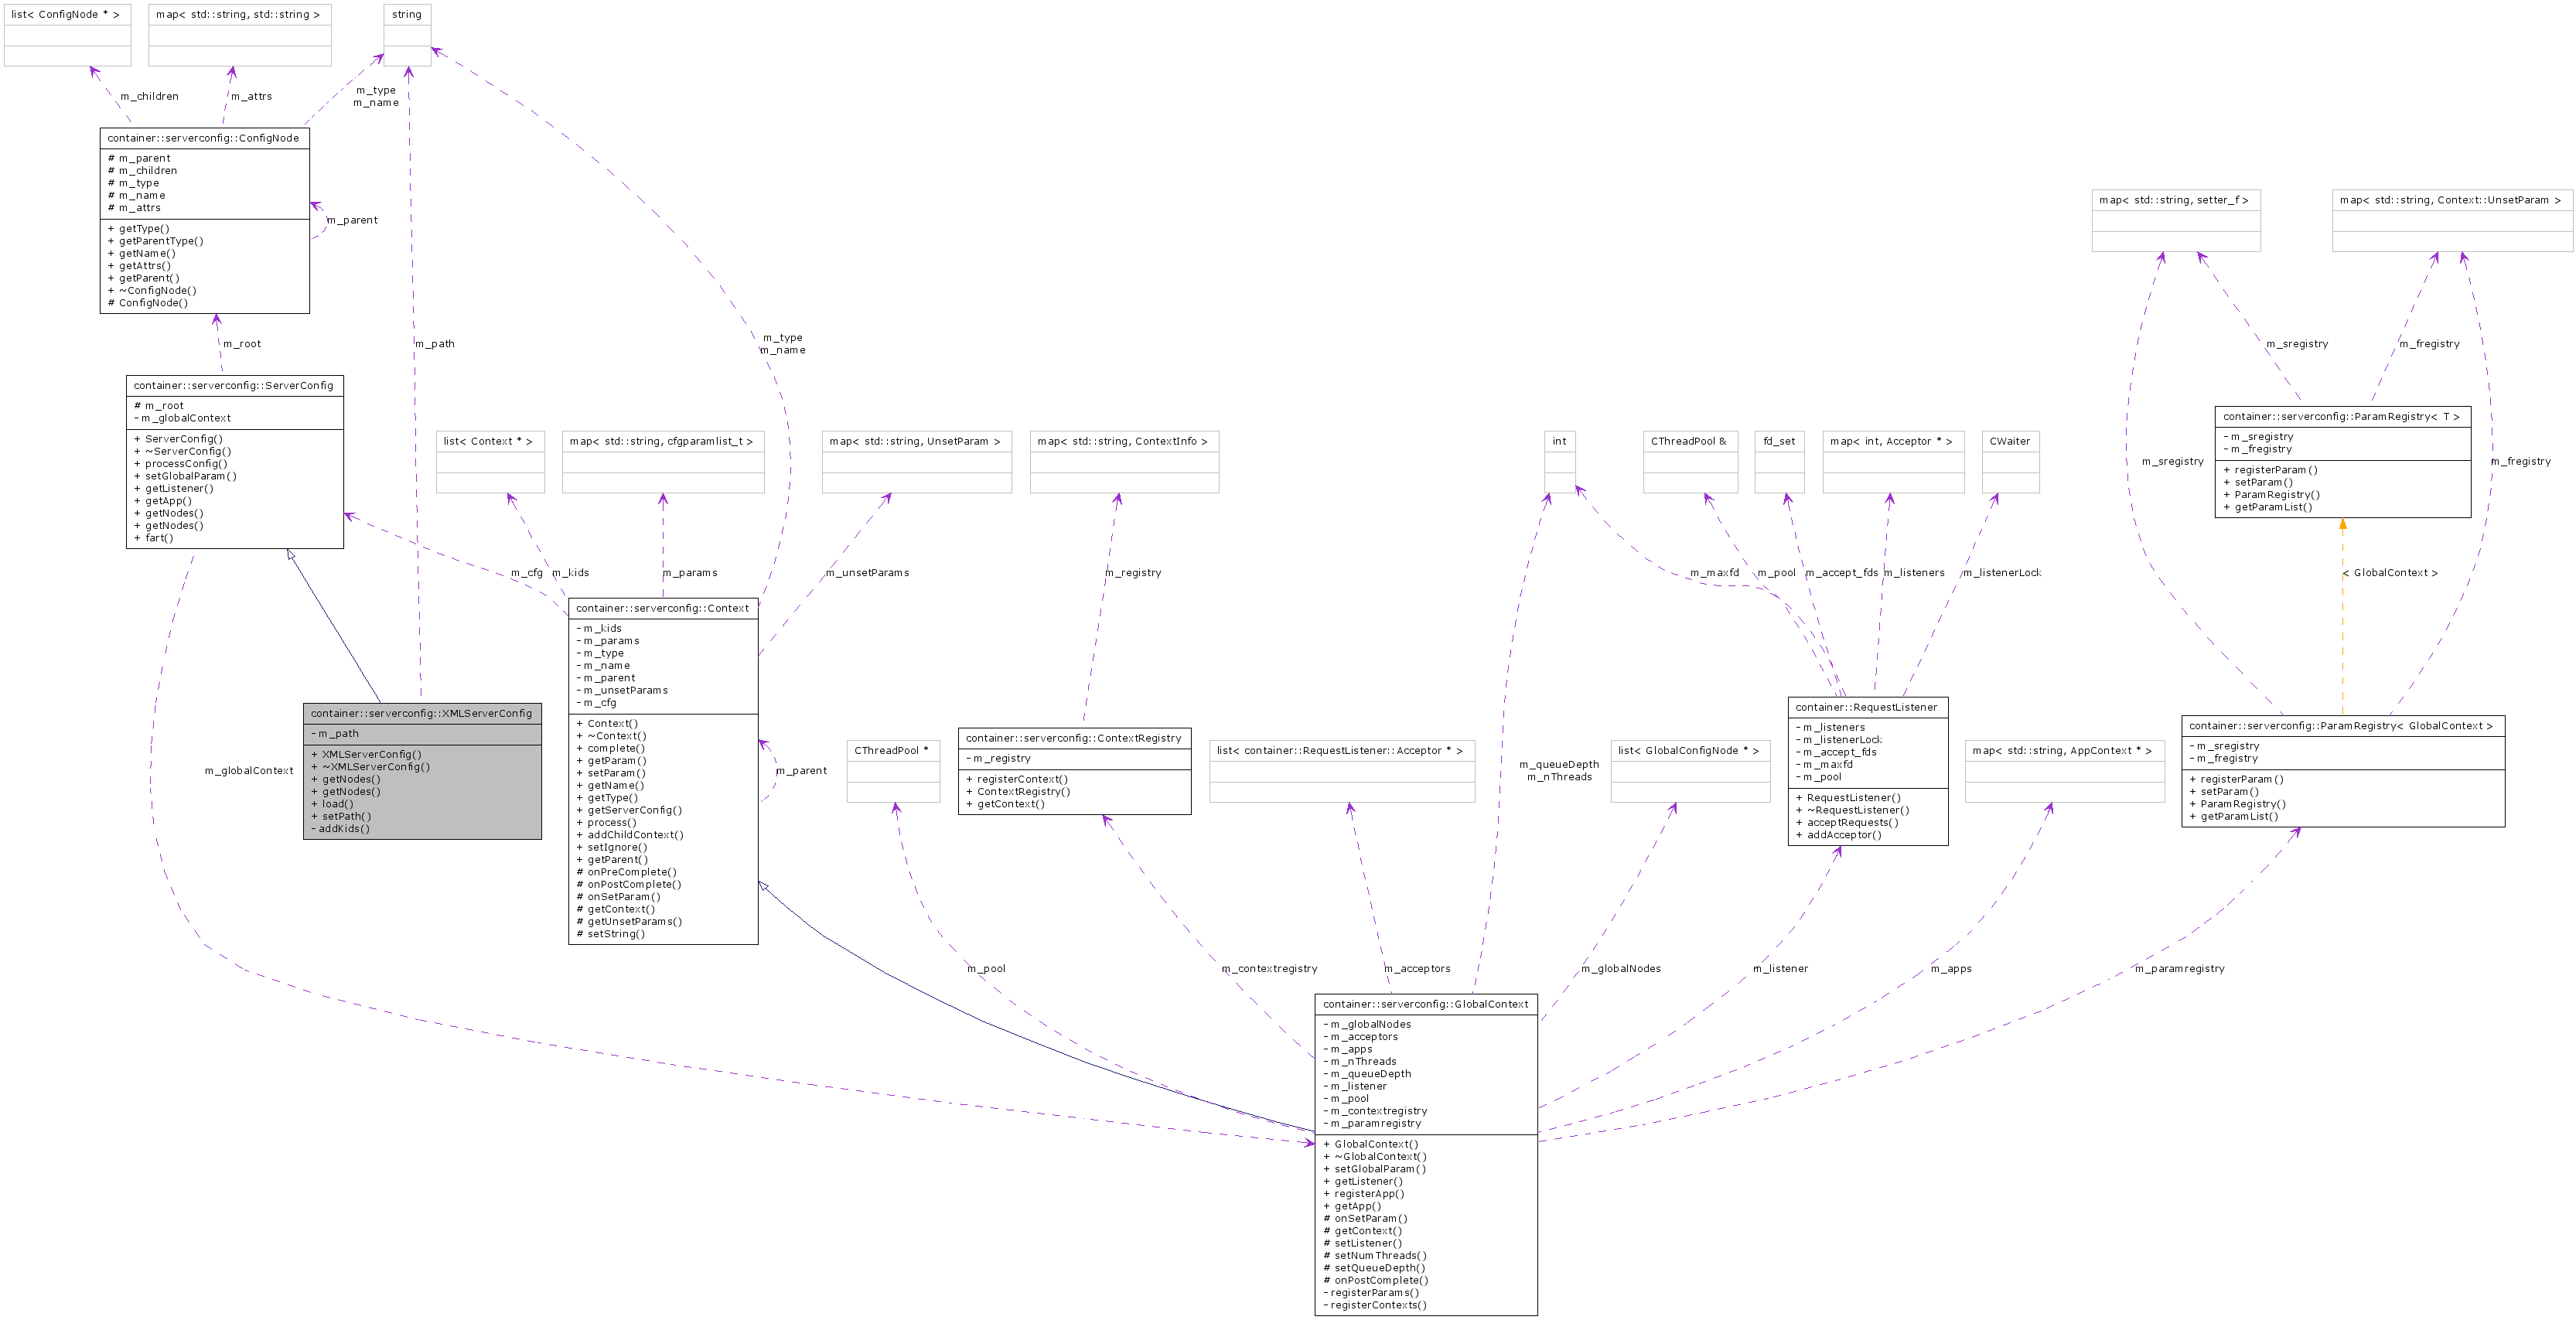Click the m_contextregistry edge label
This screenshot has width=2576, height=1320.
tap(1269, 969)
